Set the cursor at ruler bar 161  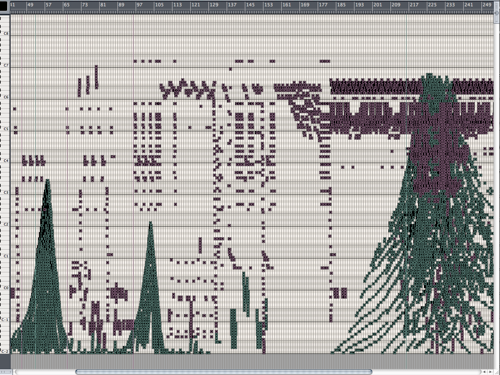[x=287, y=5]
